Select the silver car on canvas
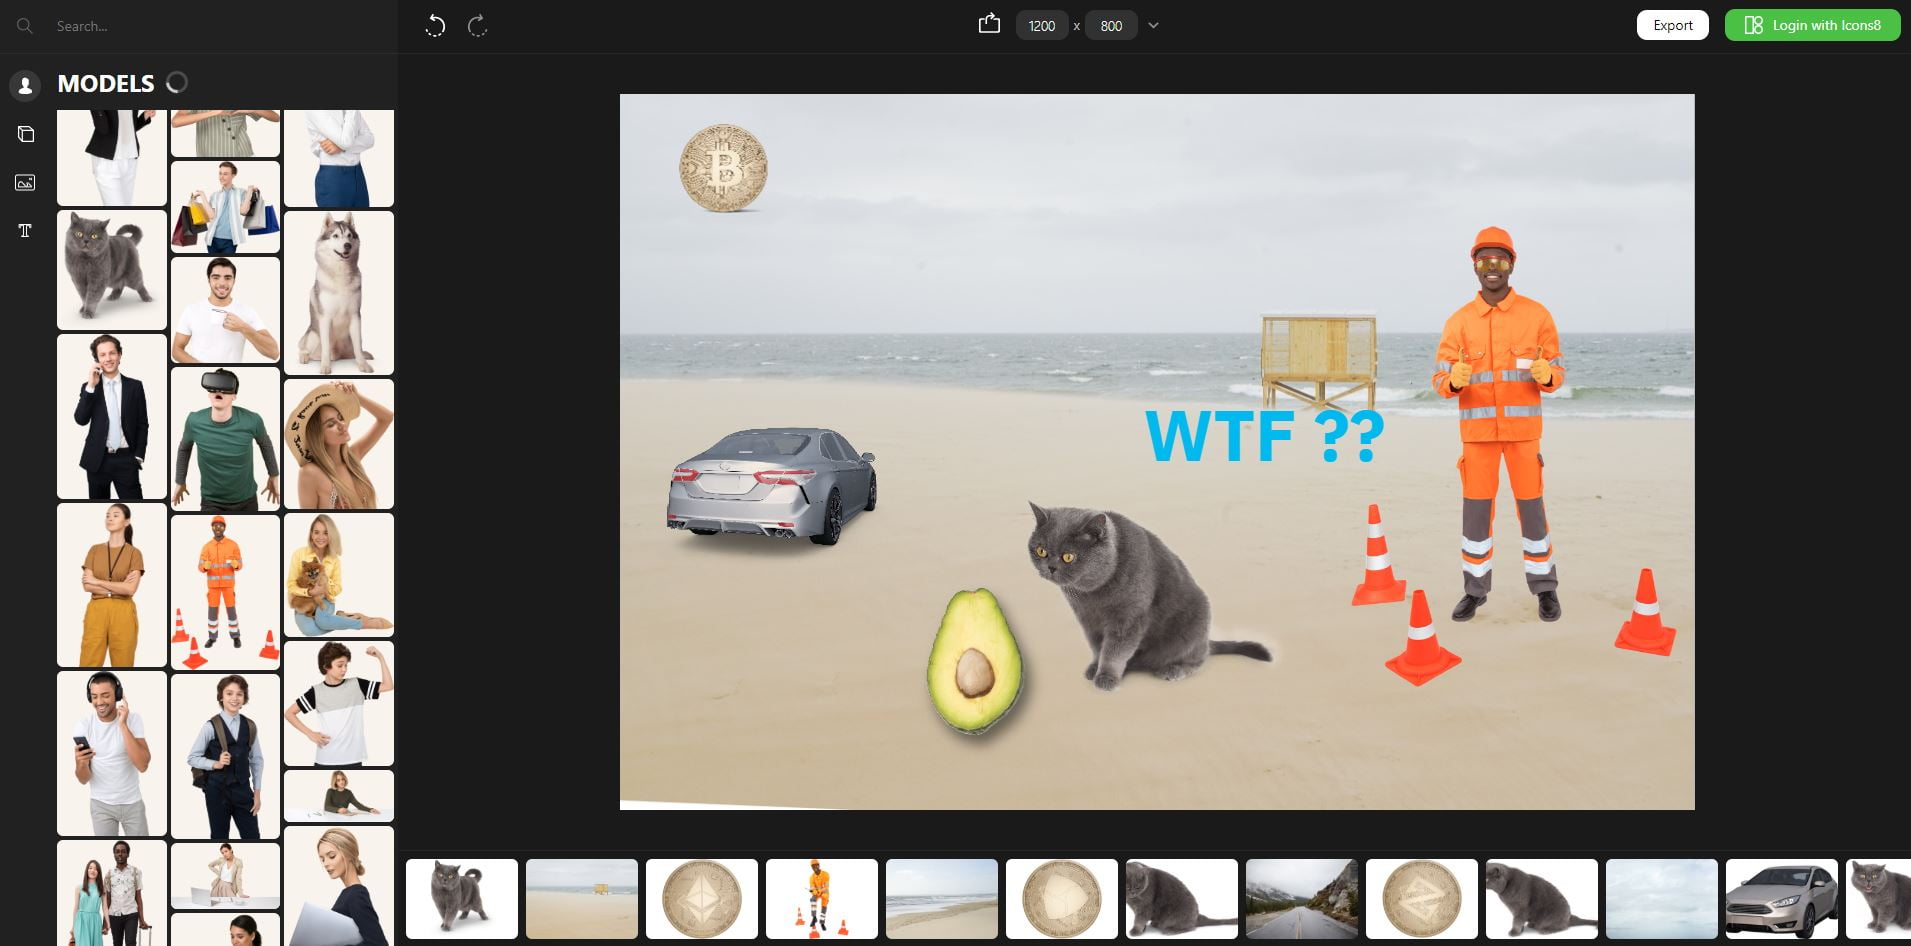The width and height of the screenshot is (1911, 946). (771, 486)
